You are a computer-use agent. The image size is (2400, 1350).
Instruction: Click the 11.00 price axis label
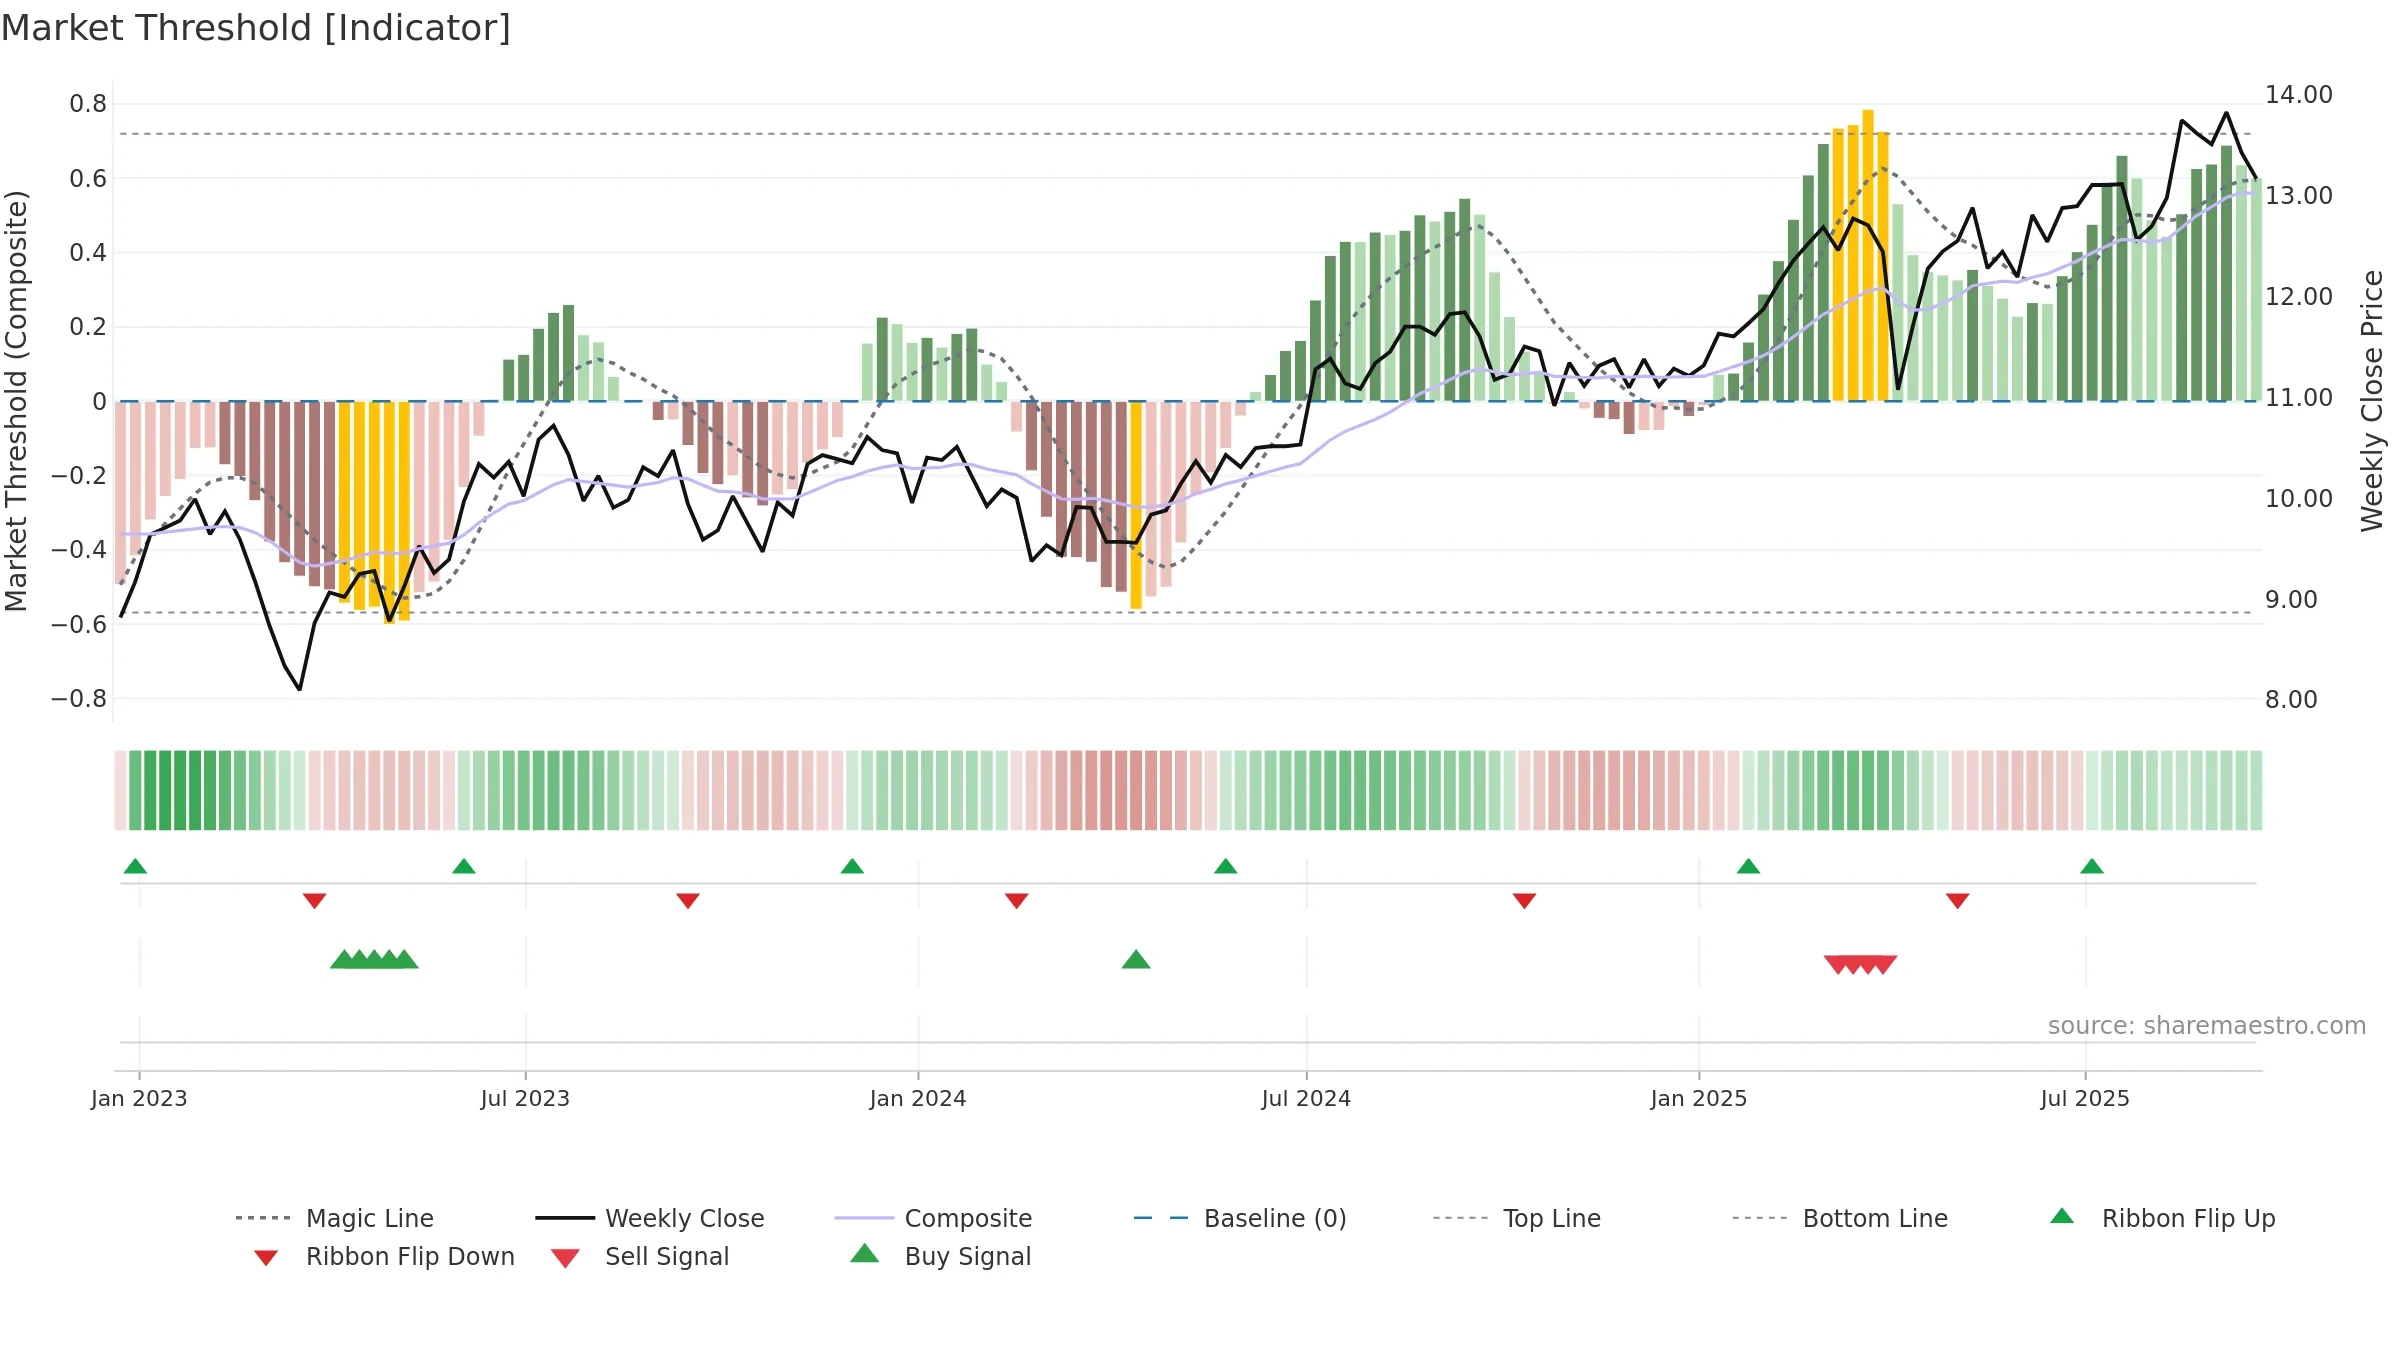click(2299, 398)
